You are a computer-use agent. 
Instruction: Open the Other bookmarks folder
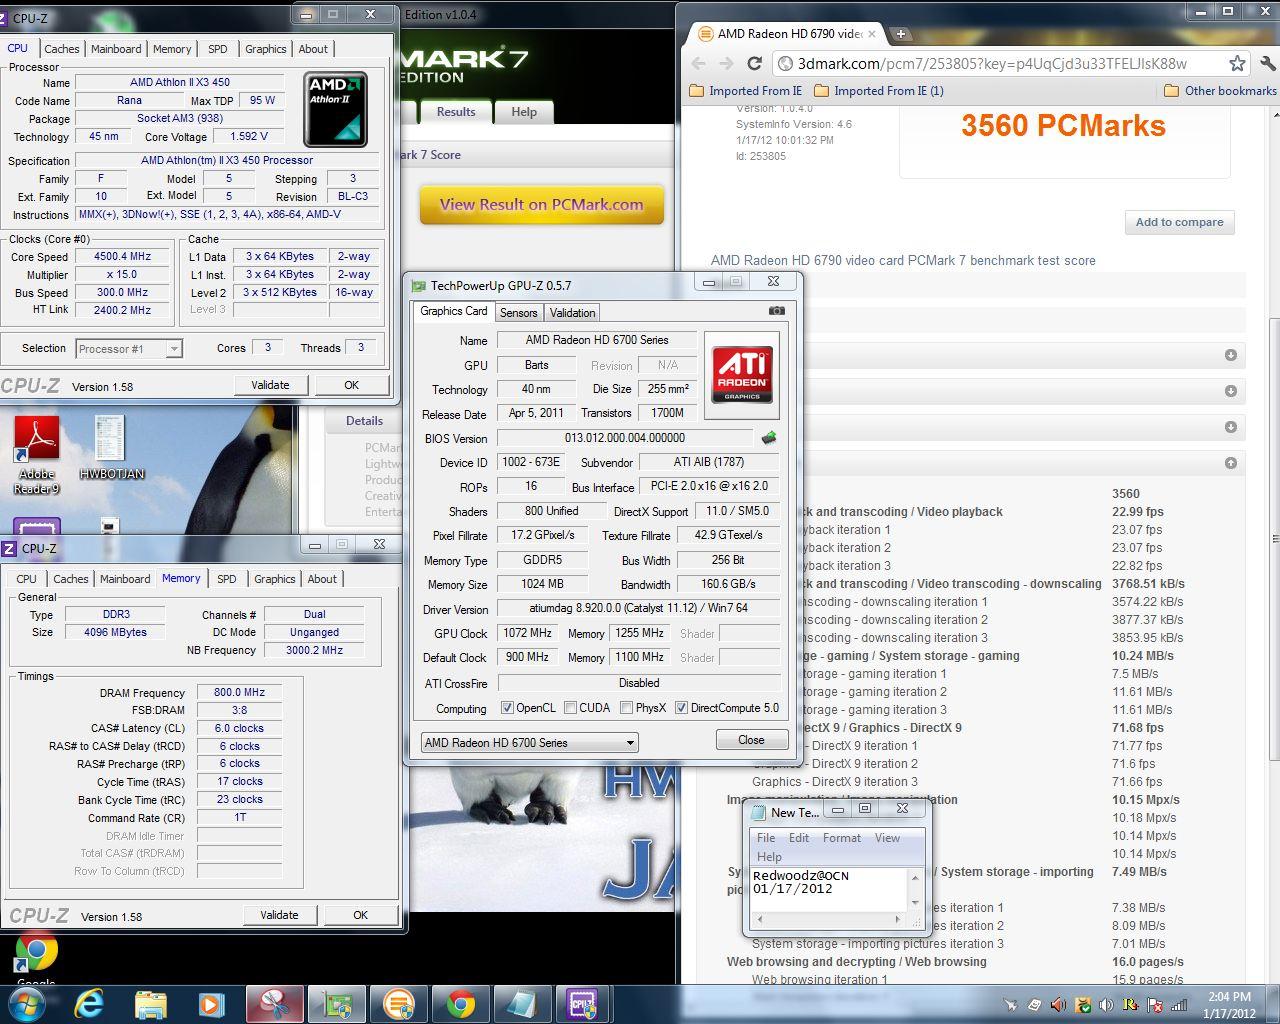coord(1221,91)
